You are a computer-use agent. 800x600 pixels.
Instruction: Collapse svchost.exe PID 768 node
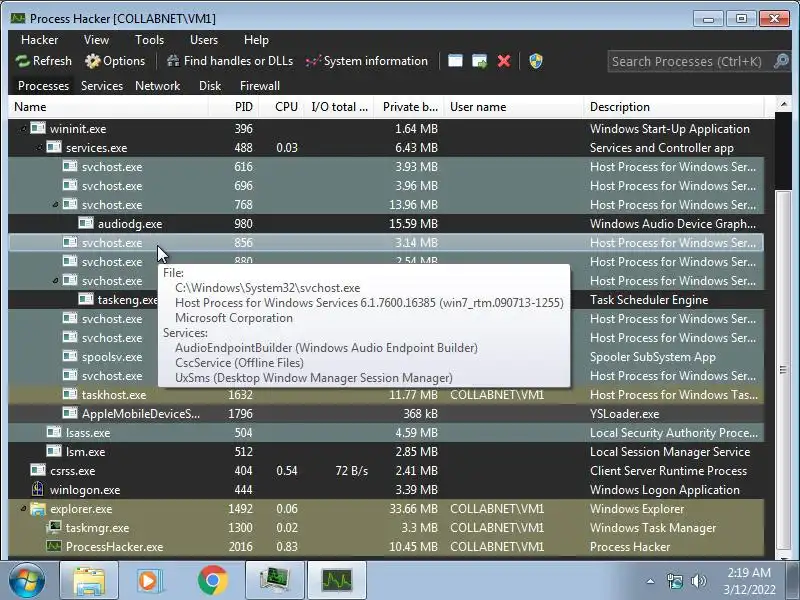coord(56,205)
